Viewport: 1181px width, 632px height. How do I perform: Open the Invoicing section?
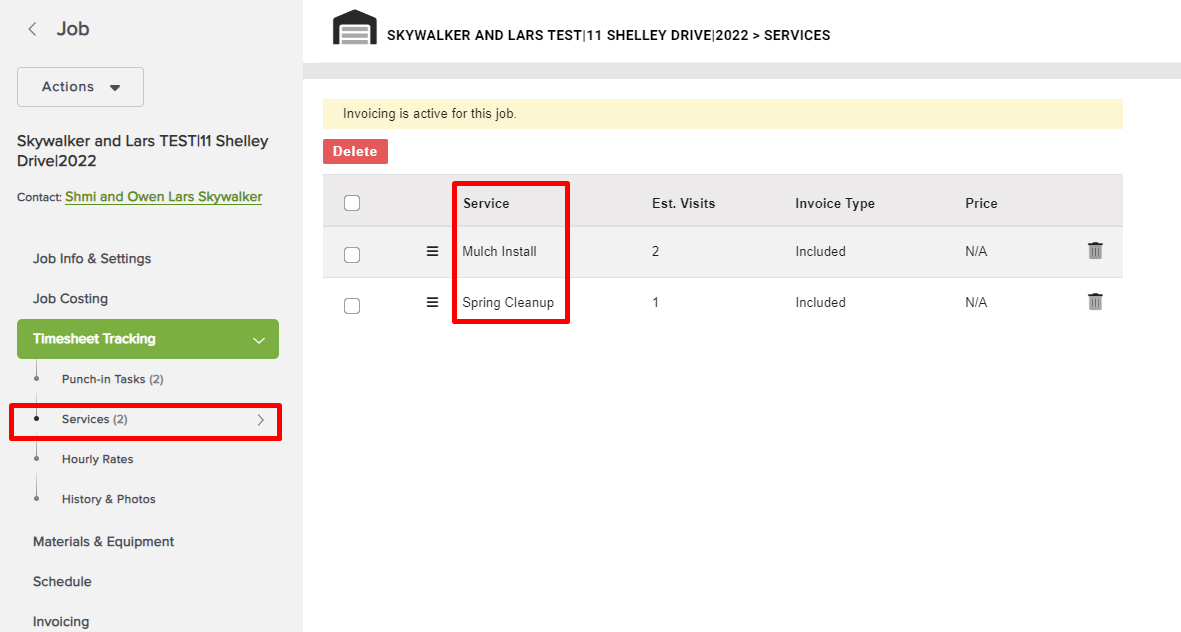click(61, 621)
